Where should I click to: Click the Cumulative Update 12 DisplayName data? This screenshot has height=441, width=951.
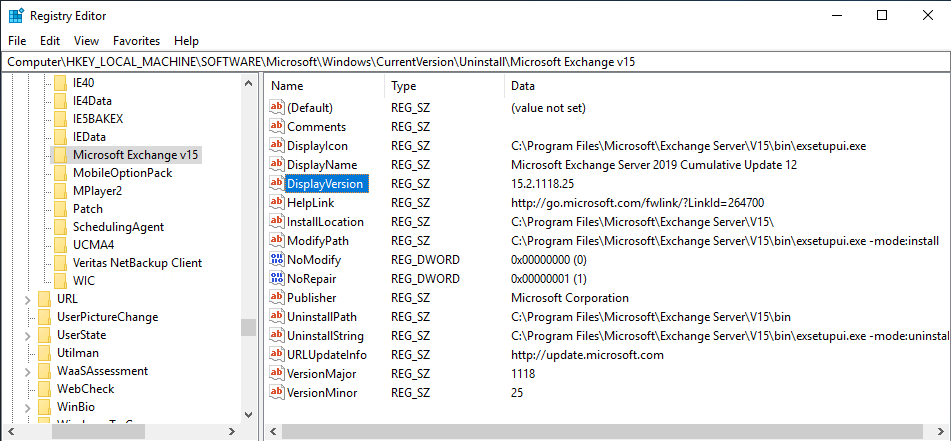pyautogui.click(x=654, y=164)
